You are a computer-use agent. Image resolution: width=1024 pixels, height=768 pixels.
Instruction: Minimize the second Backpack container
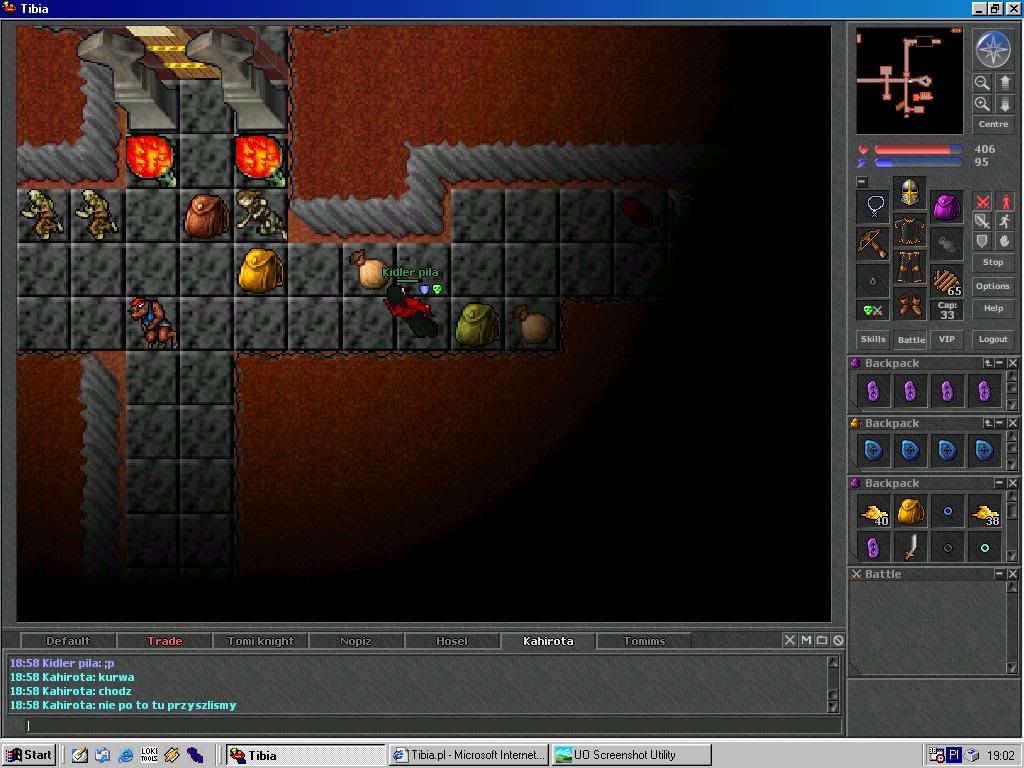1000,423
